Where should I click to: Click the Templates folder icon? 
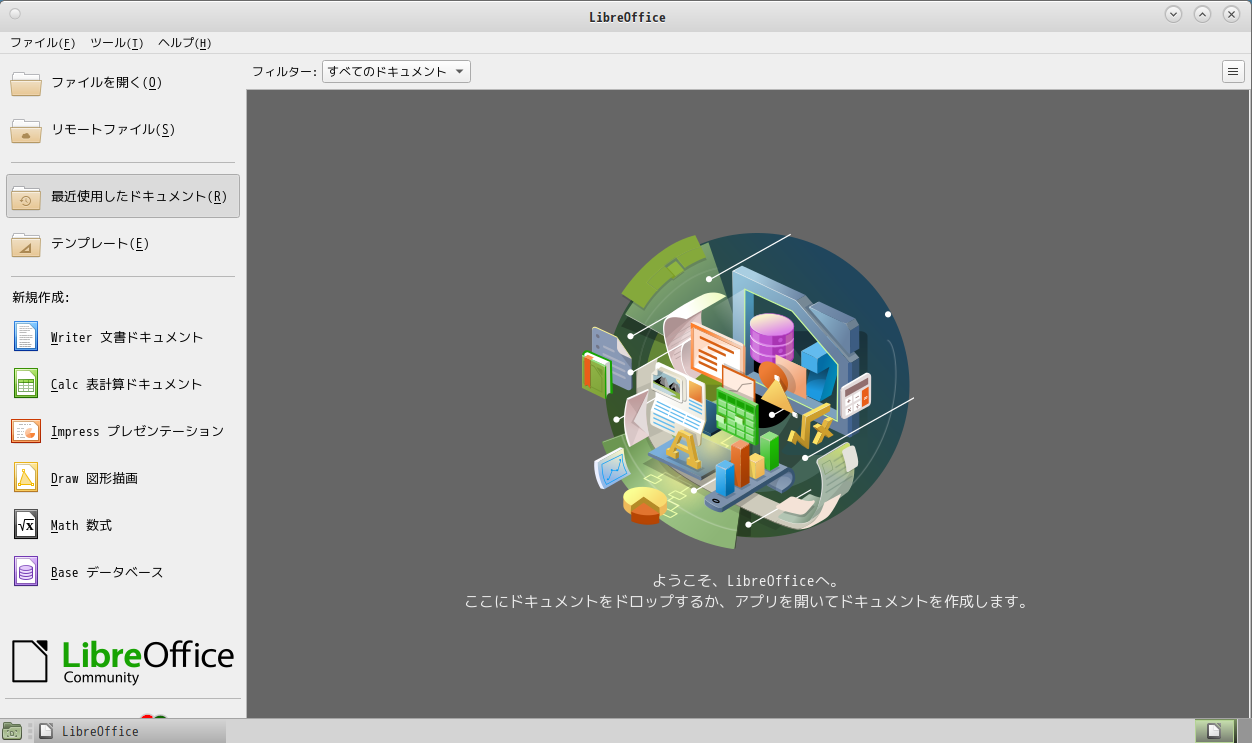(26, 244)
